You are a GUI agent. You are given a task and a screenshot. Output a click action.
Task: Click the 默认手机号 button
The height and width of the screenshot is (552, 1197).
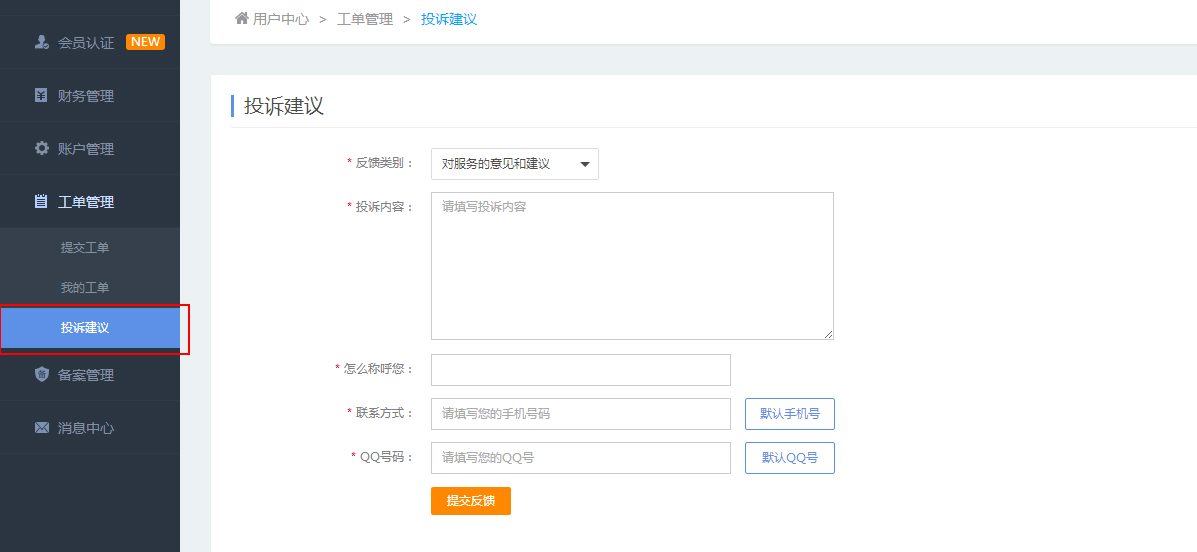click(x=789, y=414)
